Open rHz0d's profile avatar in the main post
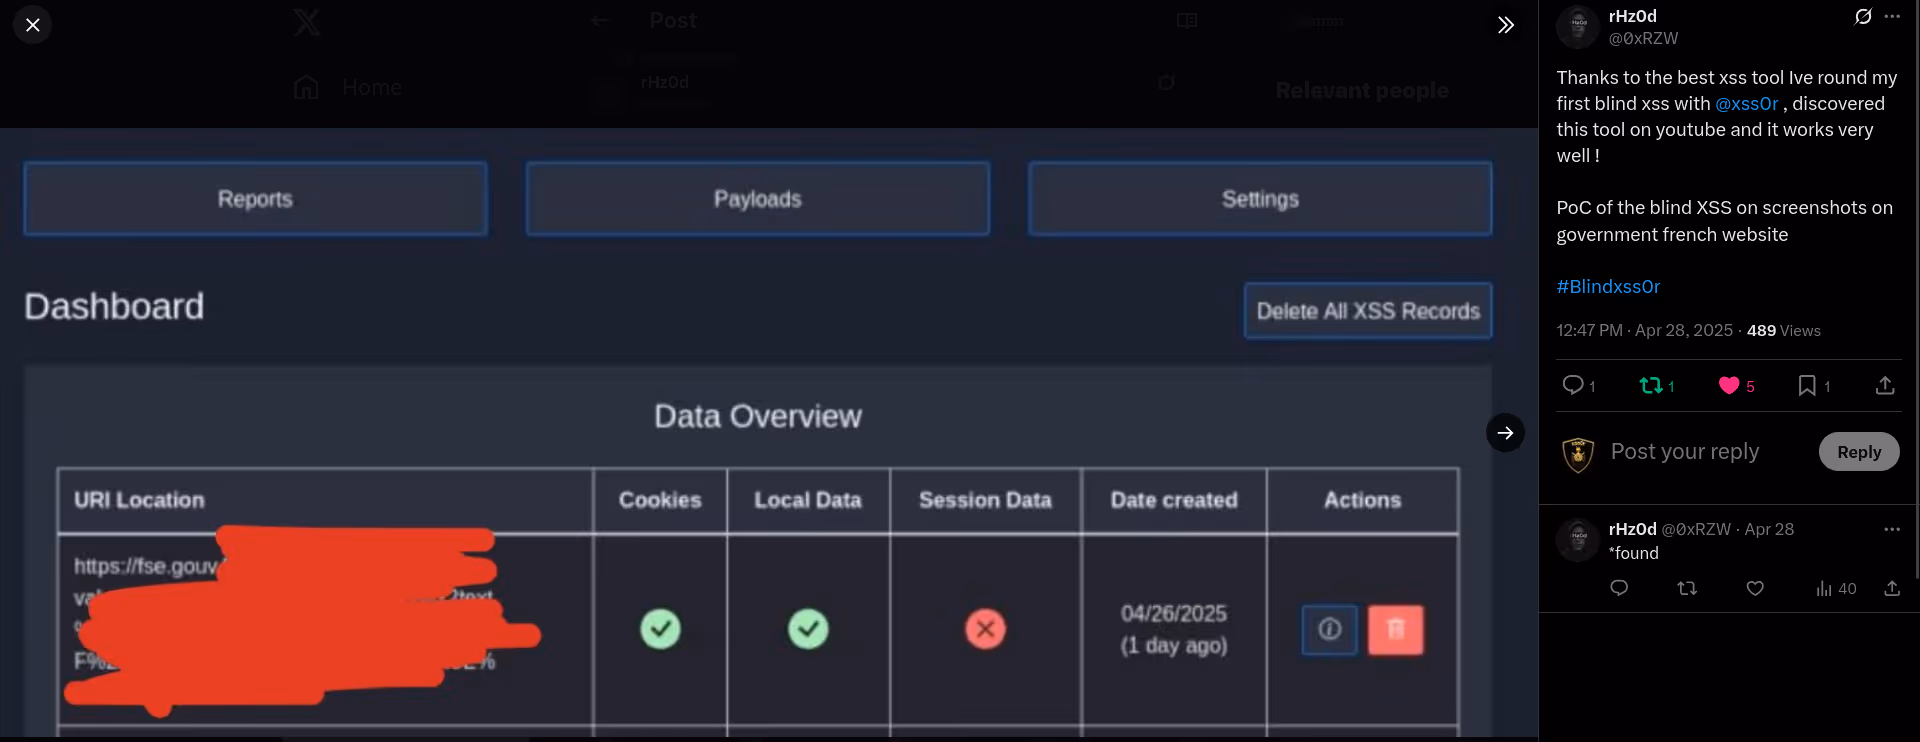The height and width of the screenshot is (742, 1920). 1578,27
